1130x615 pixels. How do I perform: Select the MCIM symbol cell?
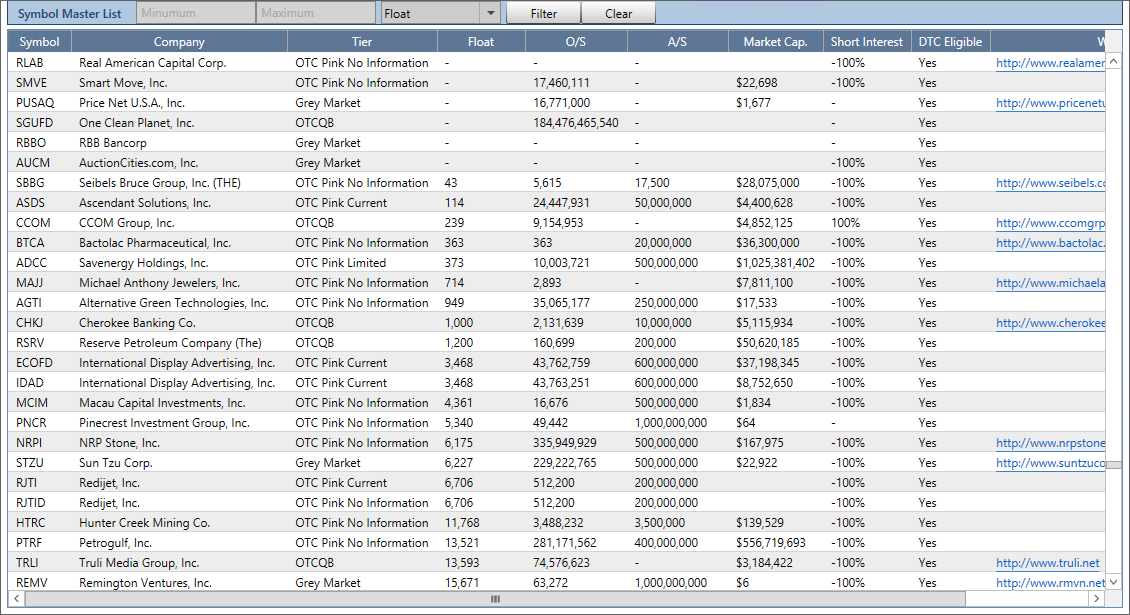click(32, 403)
